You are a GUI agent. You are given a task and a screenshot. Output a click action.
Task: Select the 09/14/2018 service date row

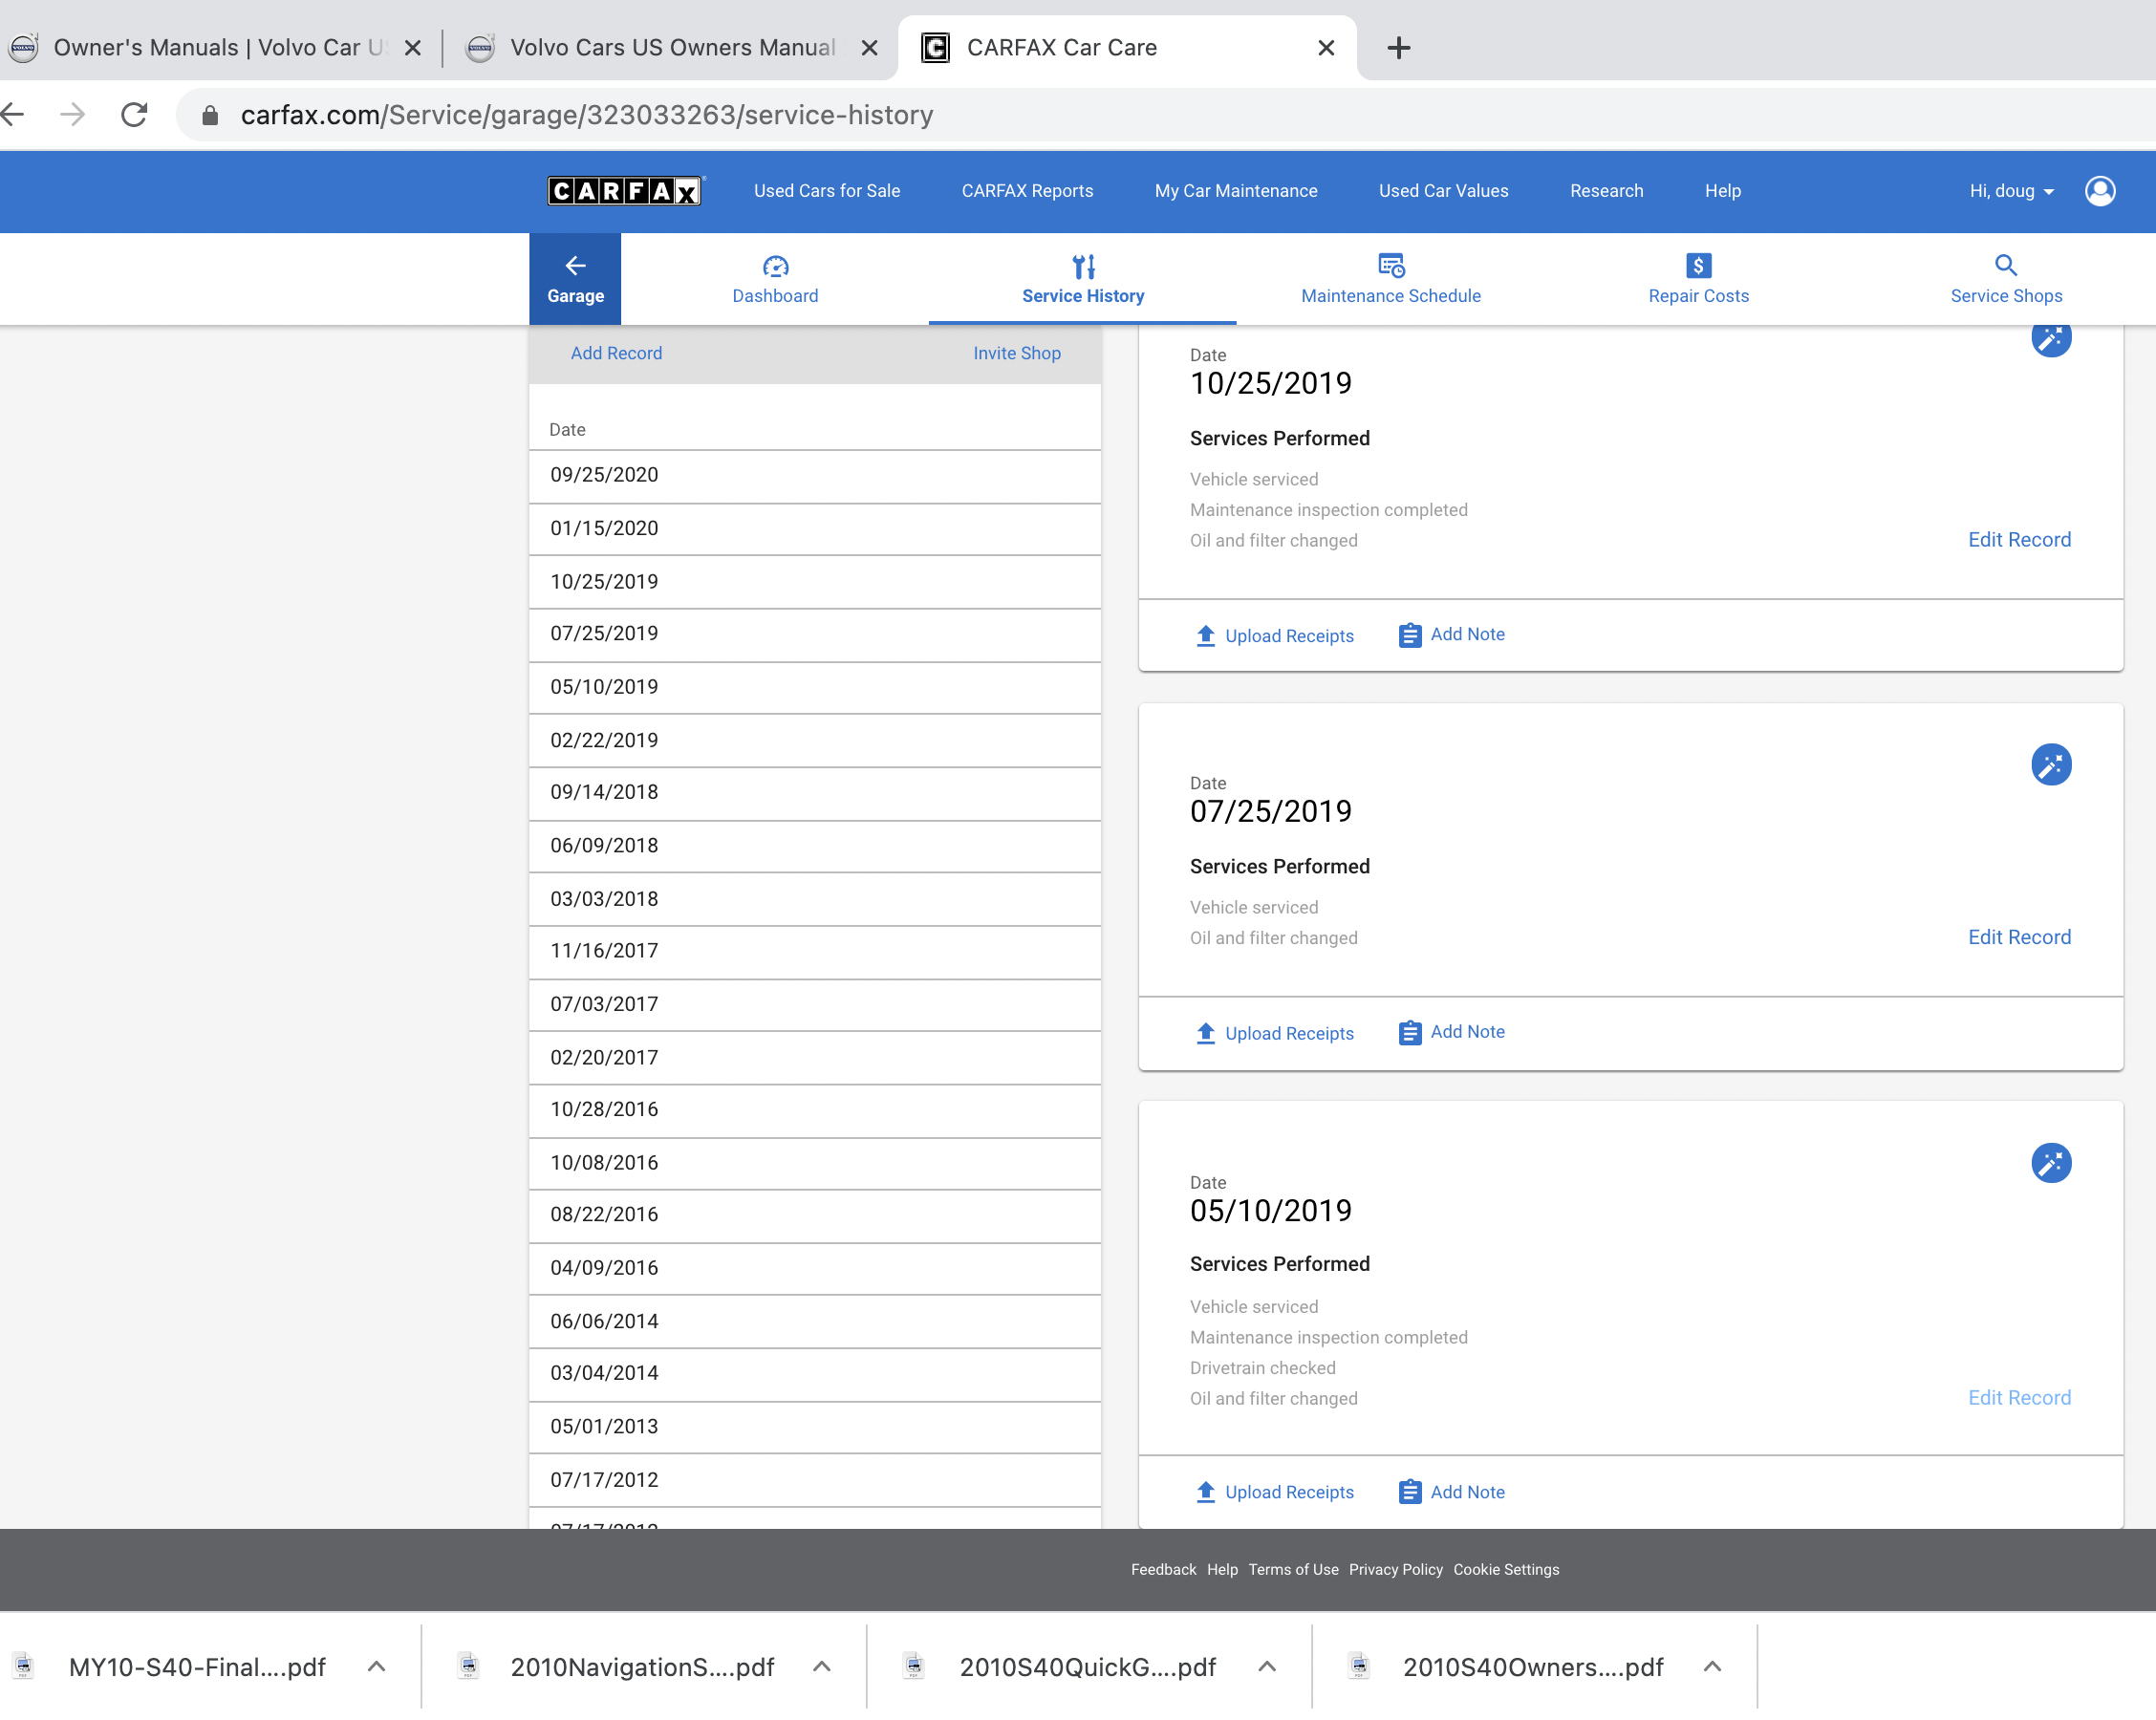tap(815, 793)
